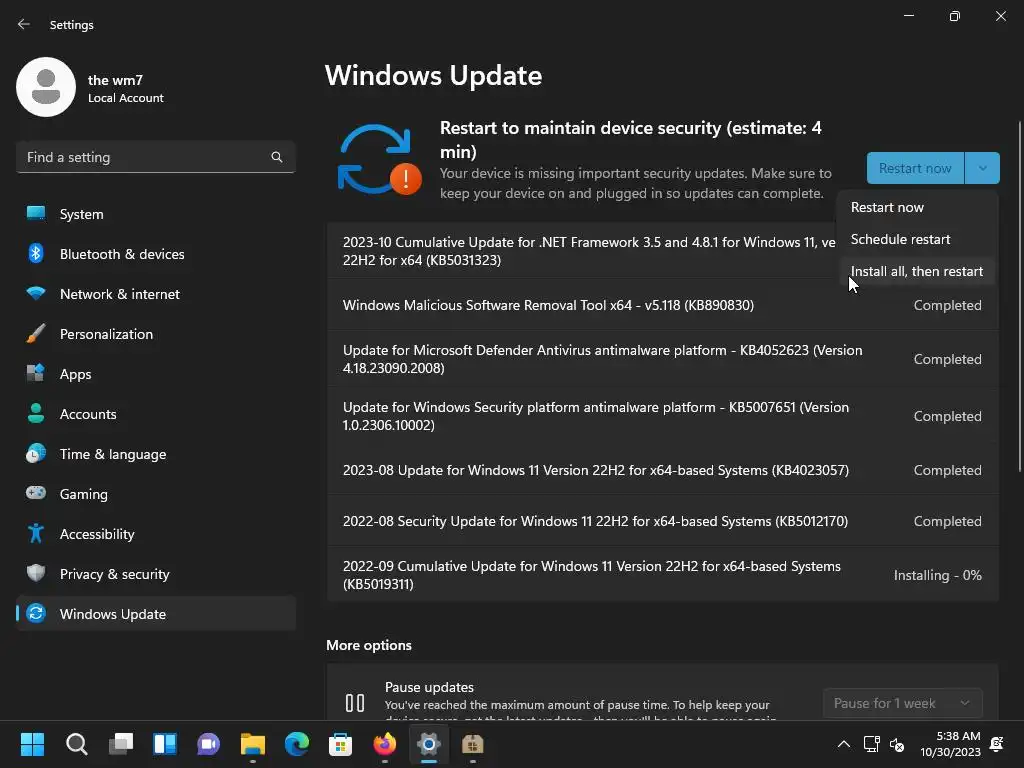Select the KB5019311 cumulative update row
Screen dimensions: 1024x768
pyautogui.click(x=662, y=575)
